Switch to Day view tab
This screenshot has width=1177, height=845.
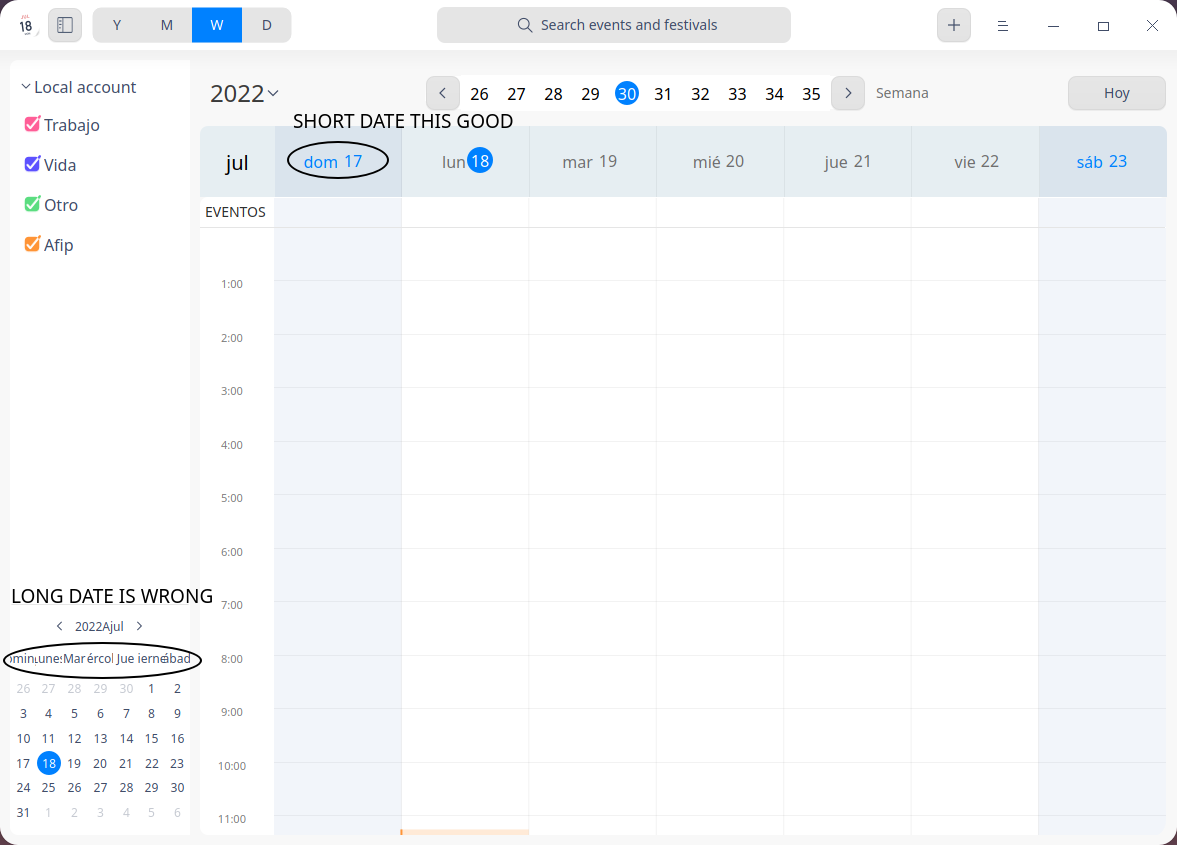point(266,25)
